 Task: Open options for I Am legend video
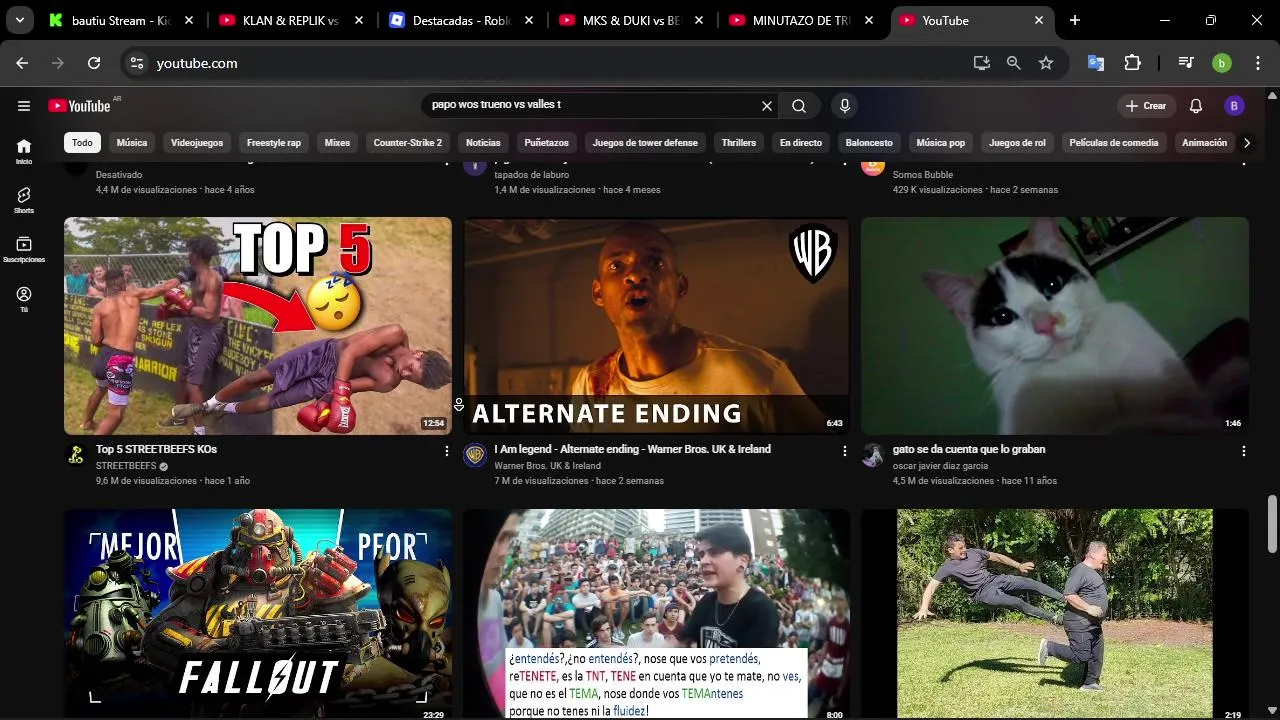[845, 451]
